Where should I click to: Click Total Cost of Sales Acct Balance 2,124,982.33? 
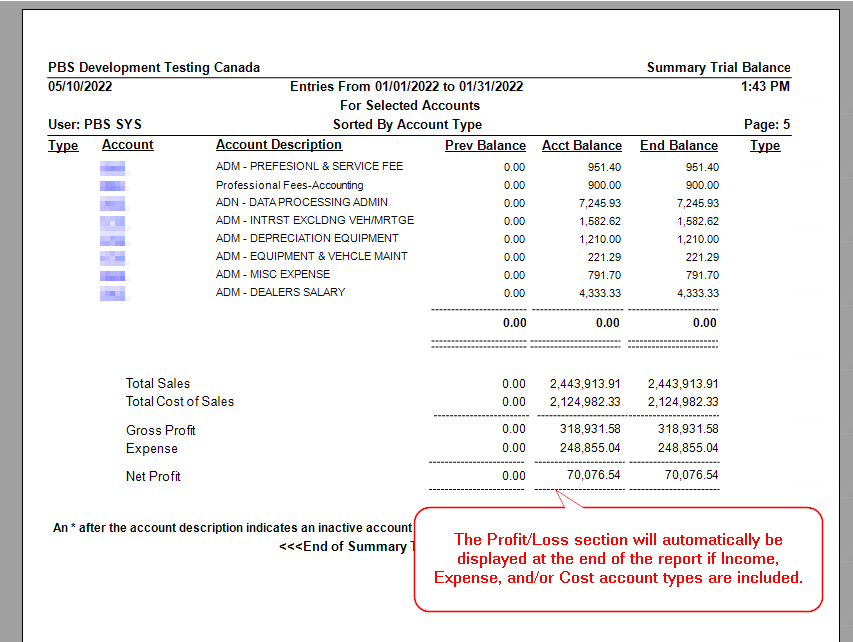(x=585, y=402)
